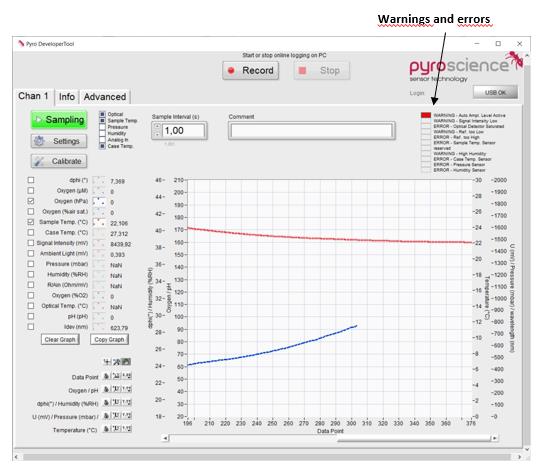Click the Oxygen / pH axis lock icon

click(x=107, y=389)
